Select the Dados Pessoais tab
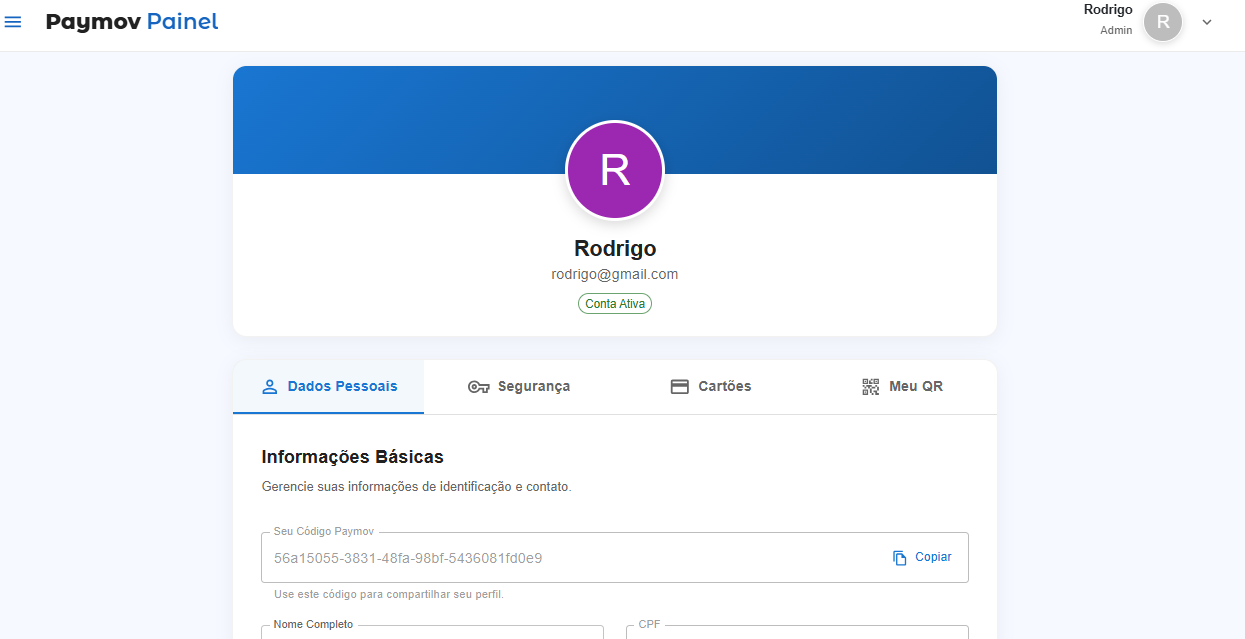1245x639 pixels. [x=328, y=387]
